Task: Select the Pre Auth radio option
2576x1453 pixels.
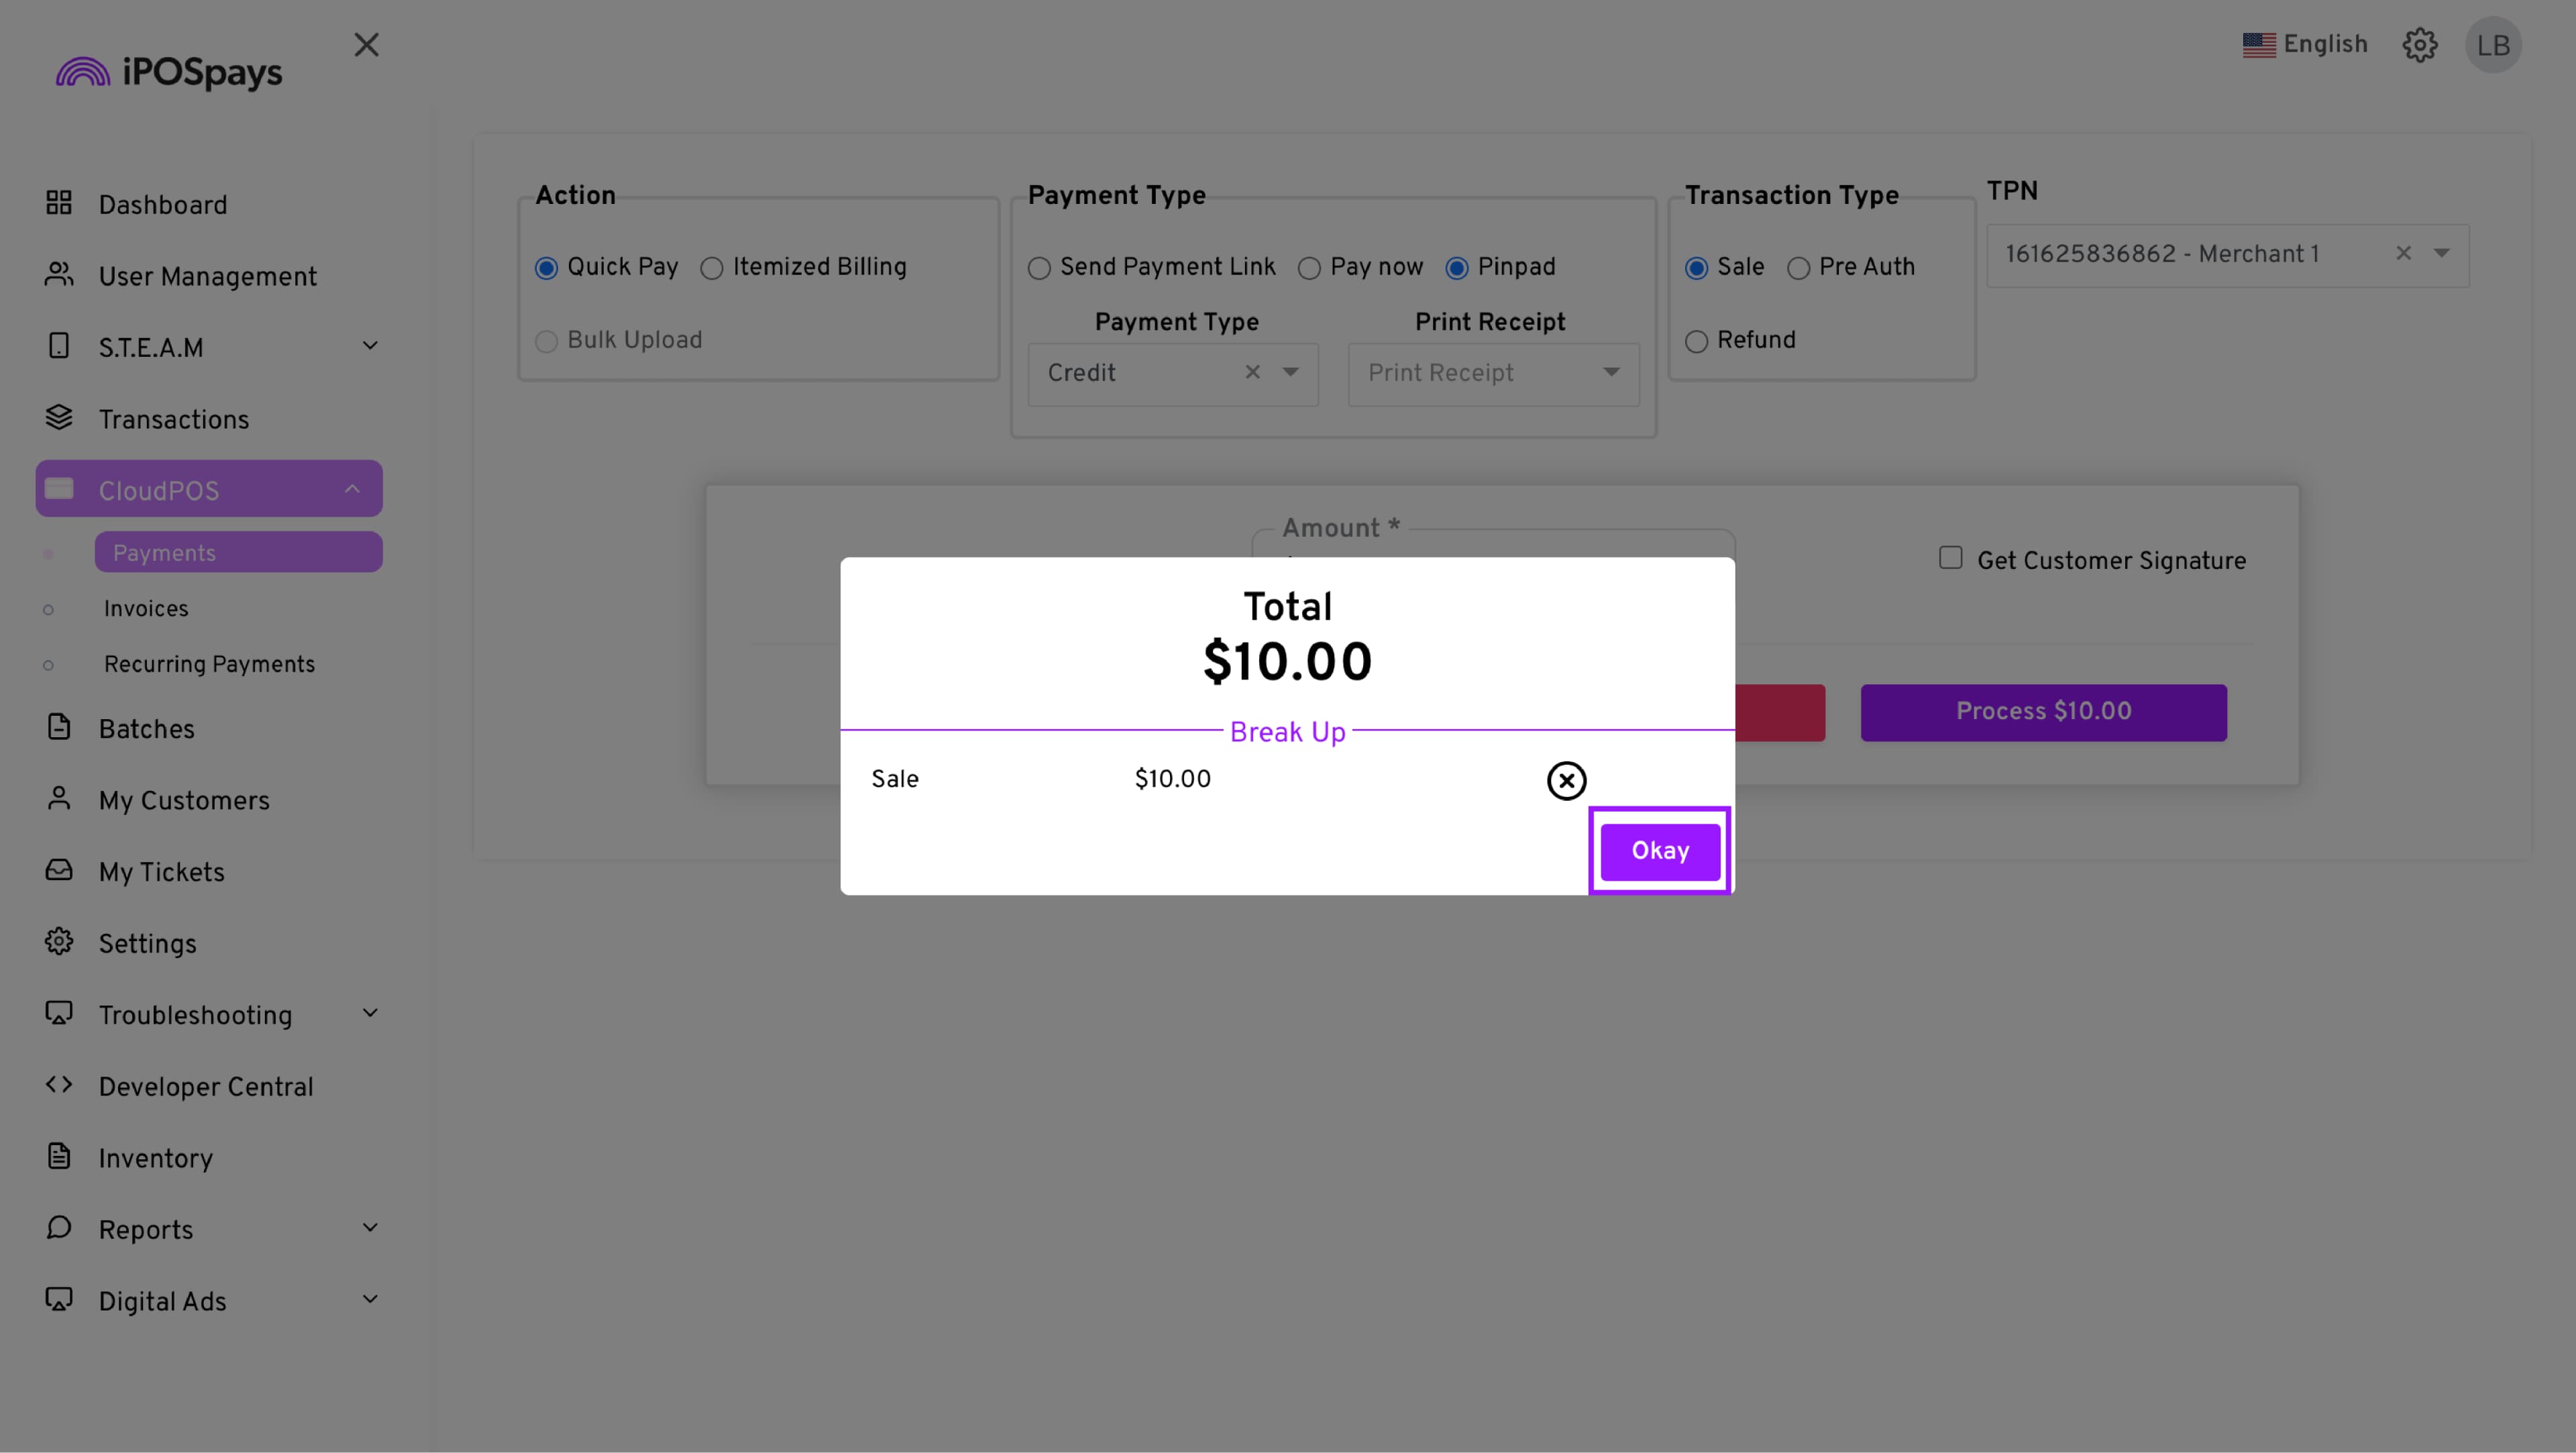Action: point(1798,268)
